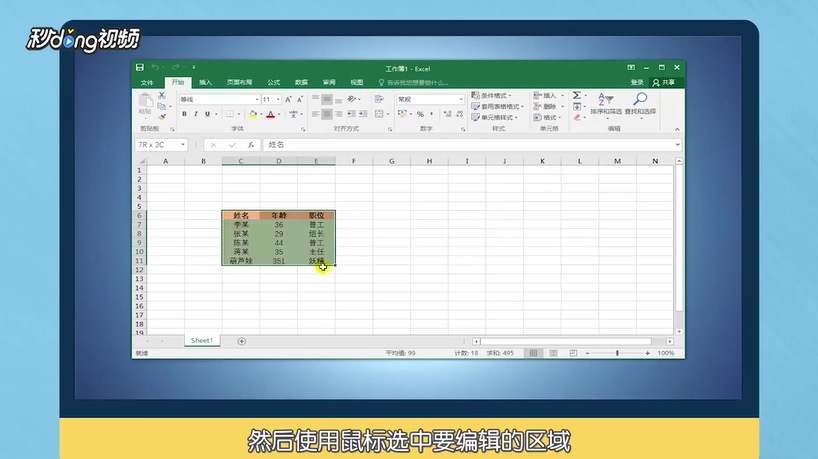Click the orientation (angled text) icon
The height and width of the screenshot is (459, 818).
(352, 99)
